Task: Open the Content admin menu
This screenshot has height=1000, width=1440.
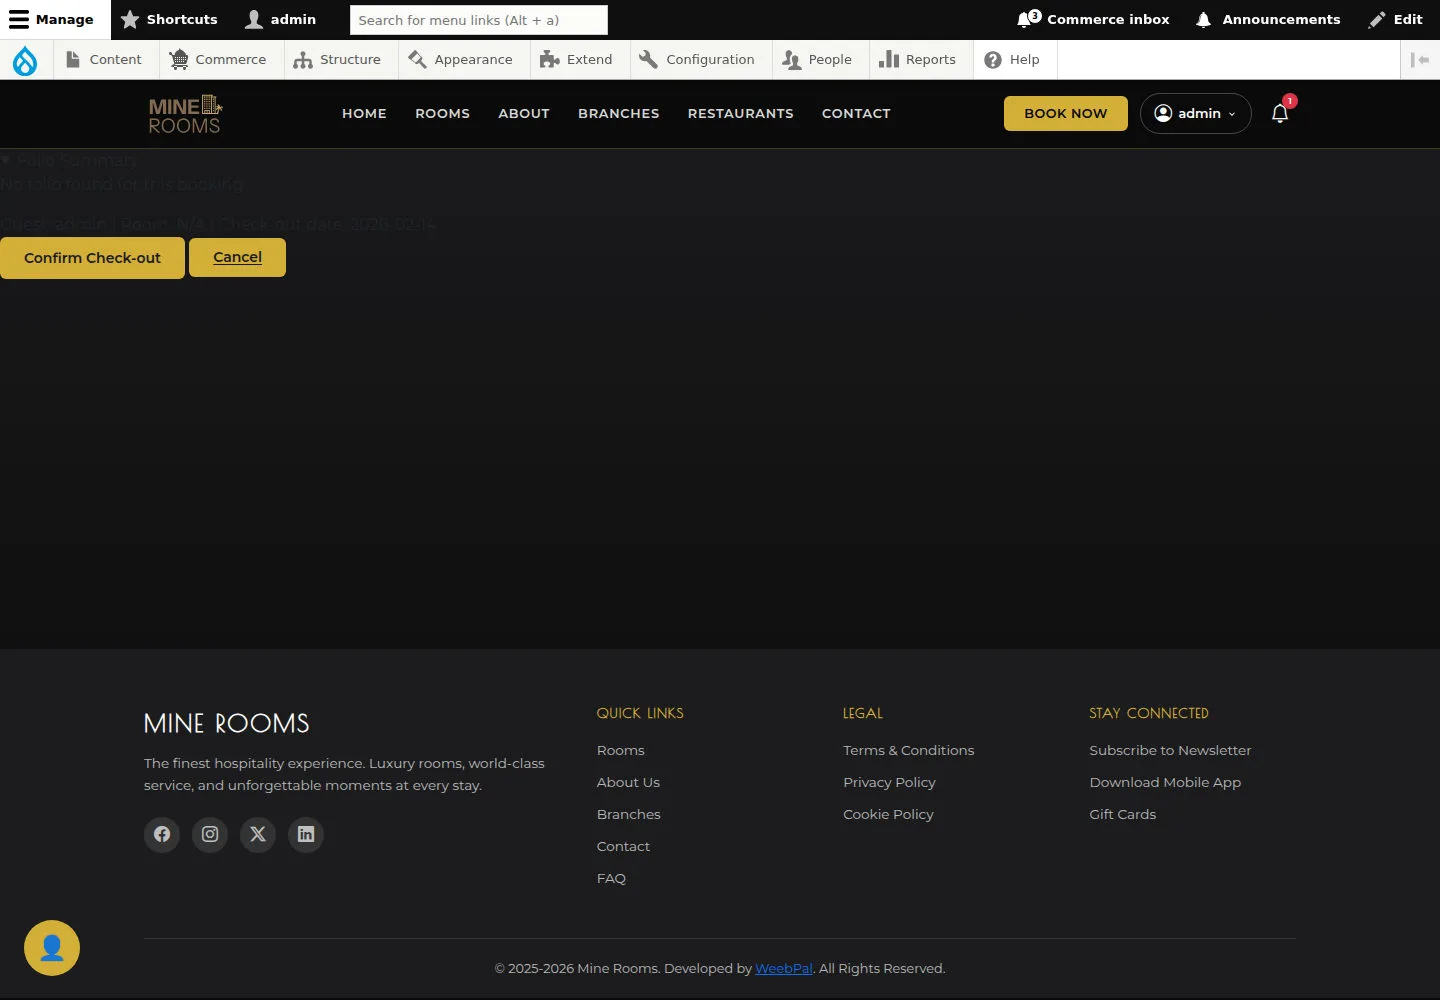Action: 104,60
